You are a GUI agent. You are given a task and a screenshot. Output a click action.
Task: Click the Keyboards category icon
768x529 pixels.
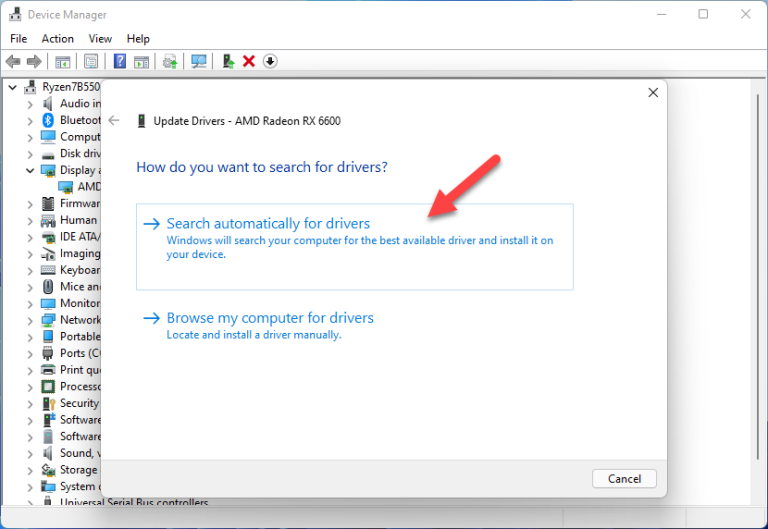point(48,270)
